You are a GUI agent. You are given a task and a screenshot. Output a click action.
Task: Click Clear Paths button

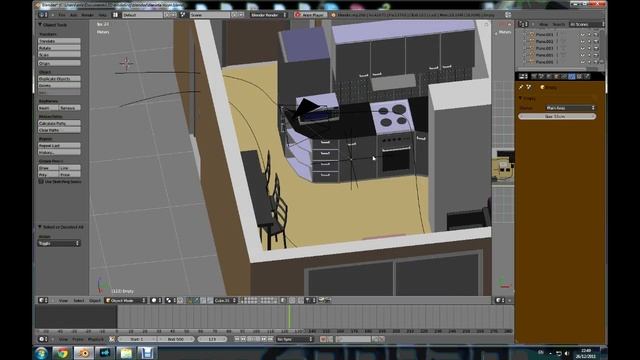coord(59,130)
